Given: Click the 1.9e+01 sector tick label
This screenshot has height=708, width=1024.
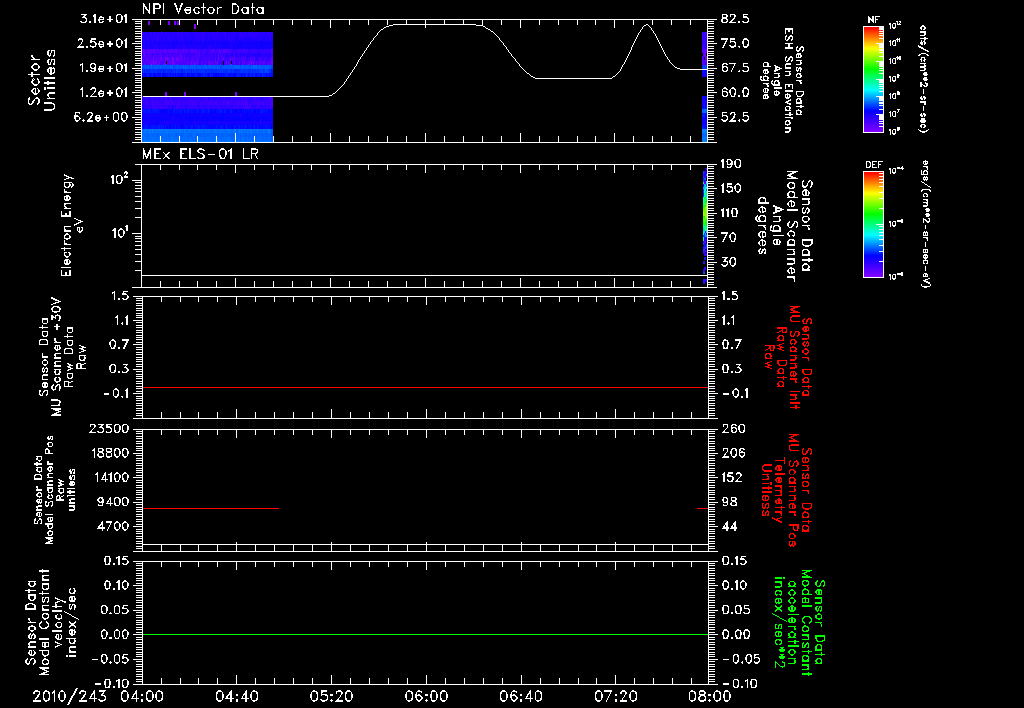Looking at the screenshot, I should point(103,68).
